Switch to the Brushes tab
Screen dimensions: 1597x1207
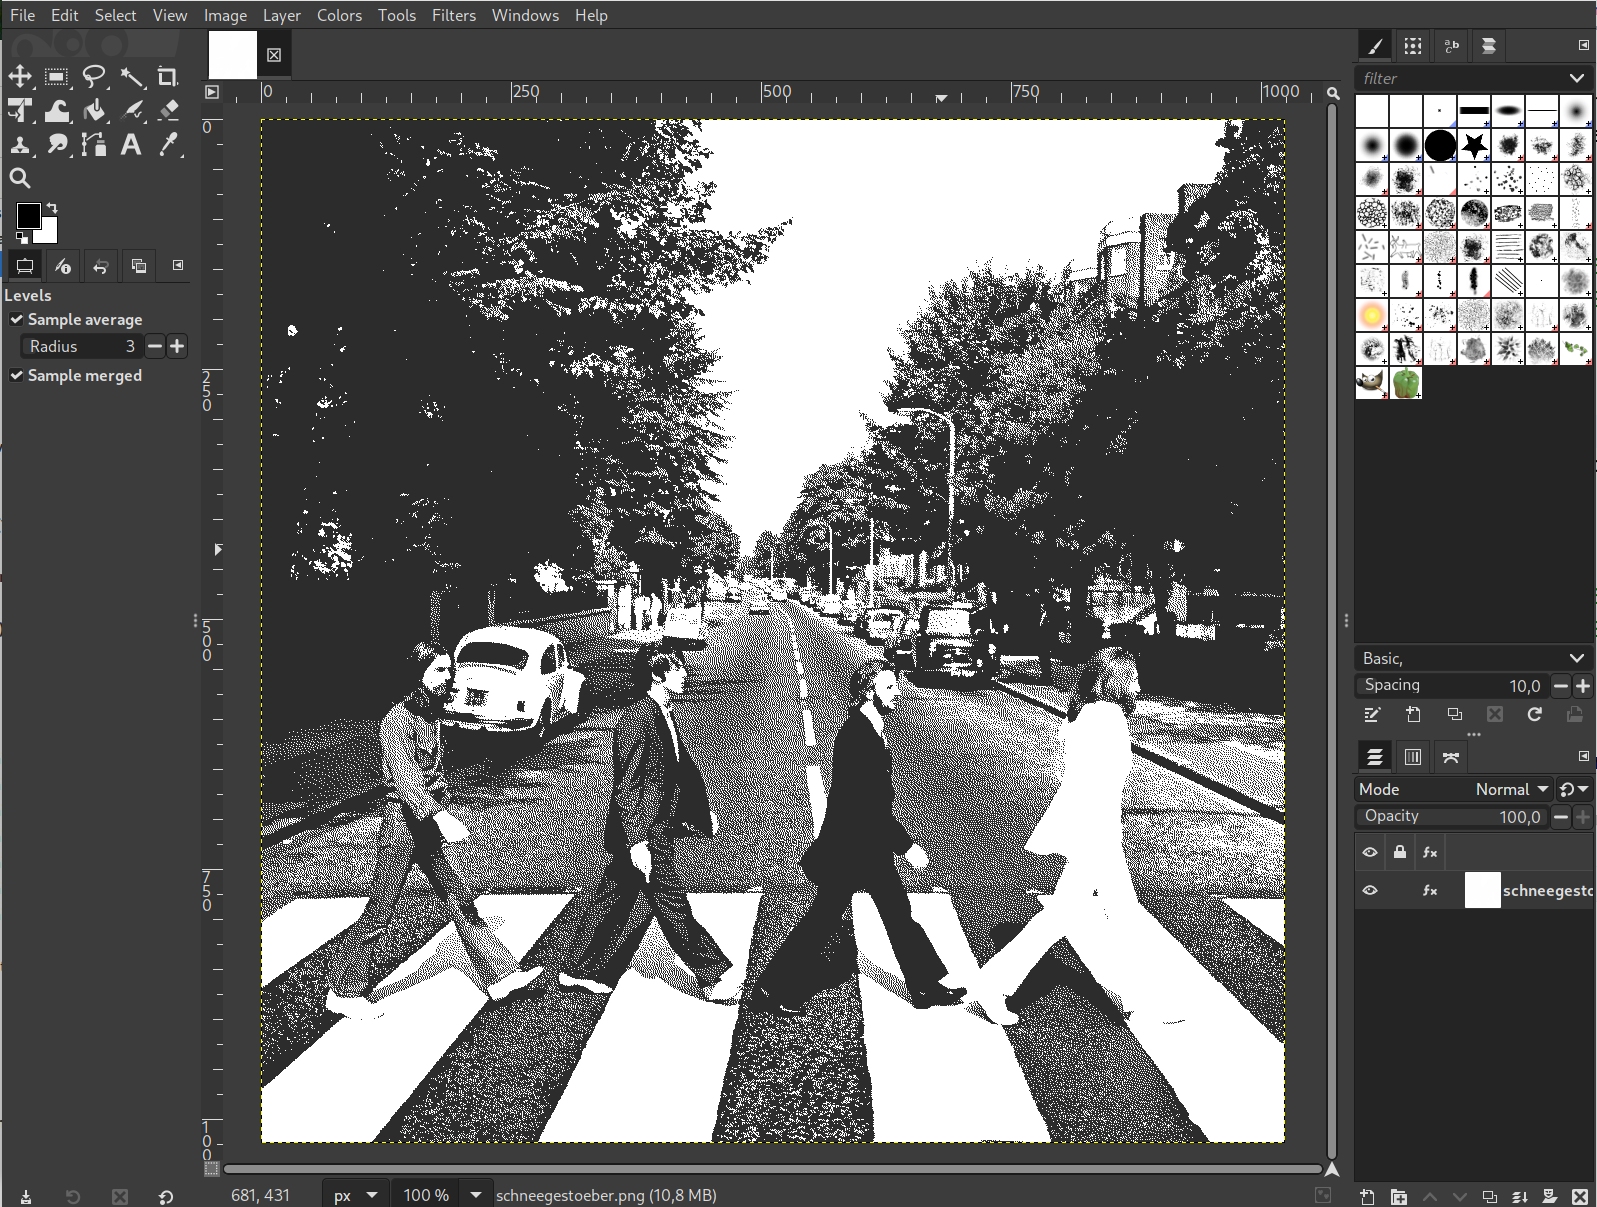point(1375,46)
